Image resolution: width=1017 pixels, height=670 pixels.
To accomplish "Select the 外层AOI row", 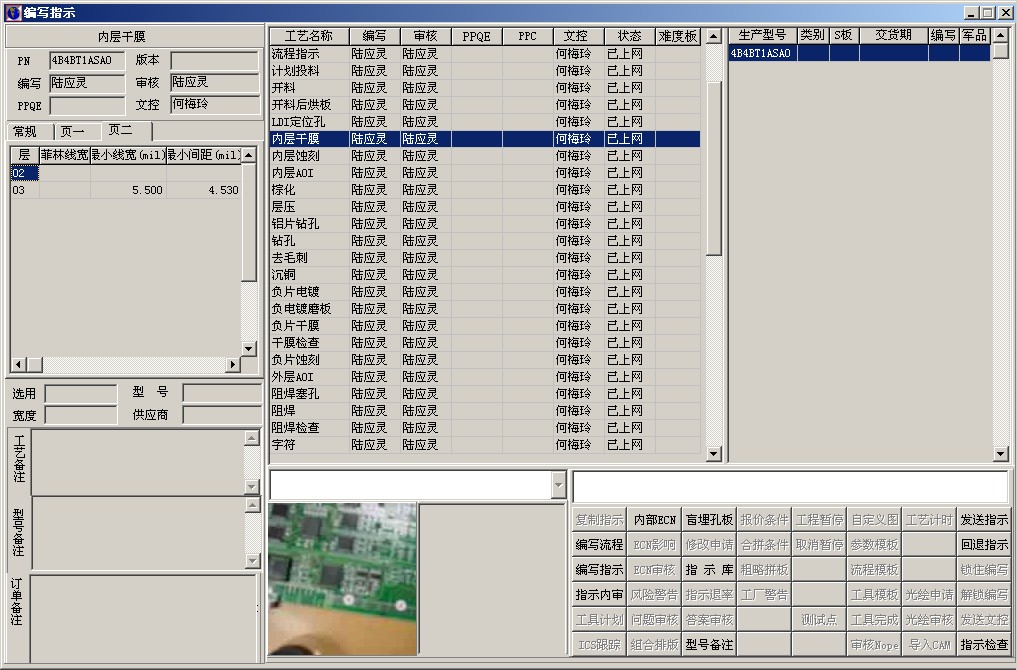I will (485, 377).
